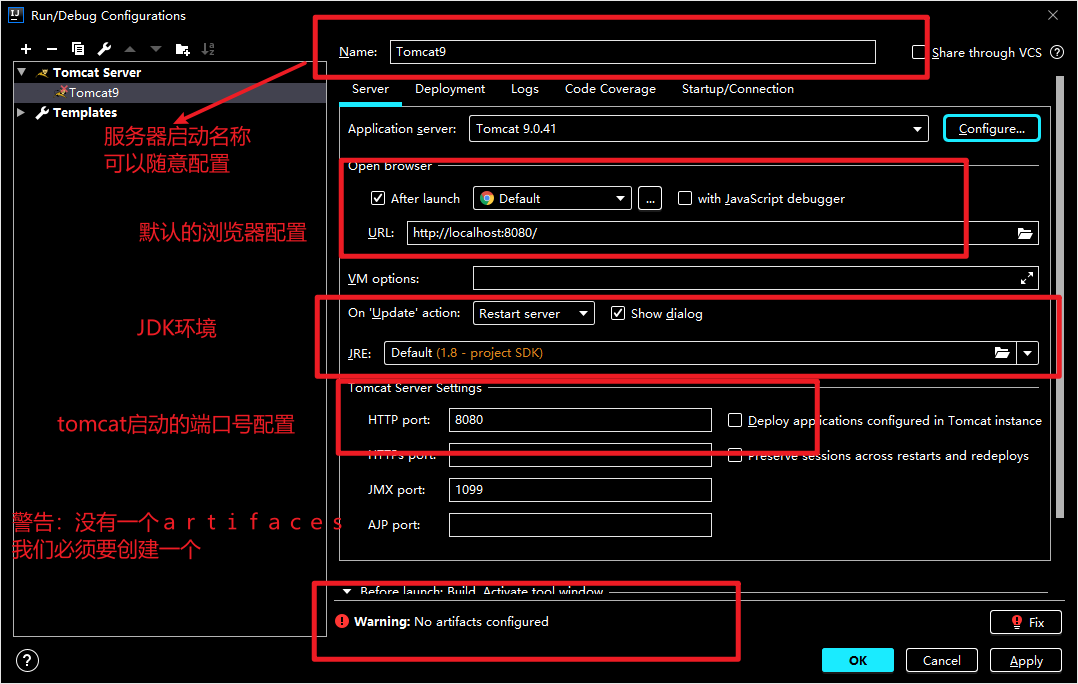Switch to the Logs tab

(525, 89)
